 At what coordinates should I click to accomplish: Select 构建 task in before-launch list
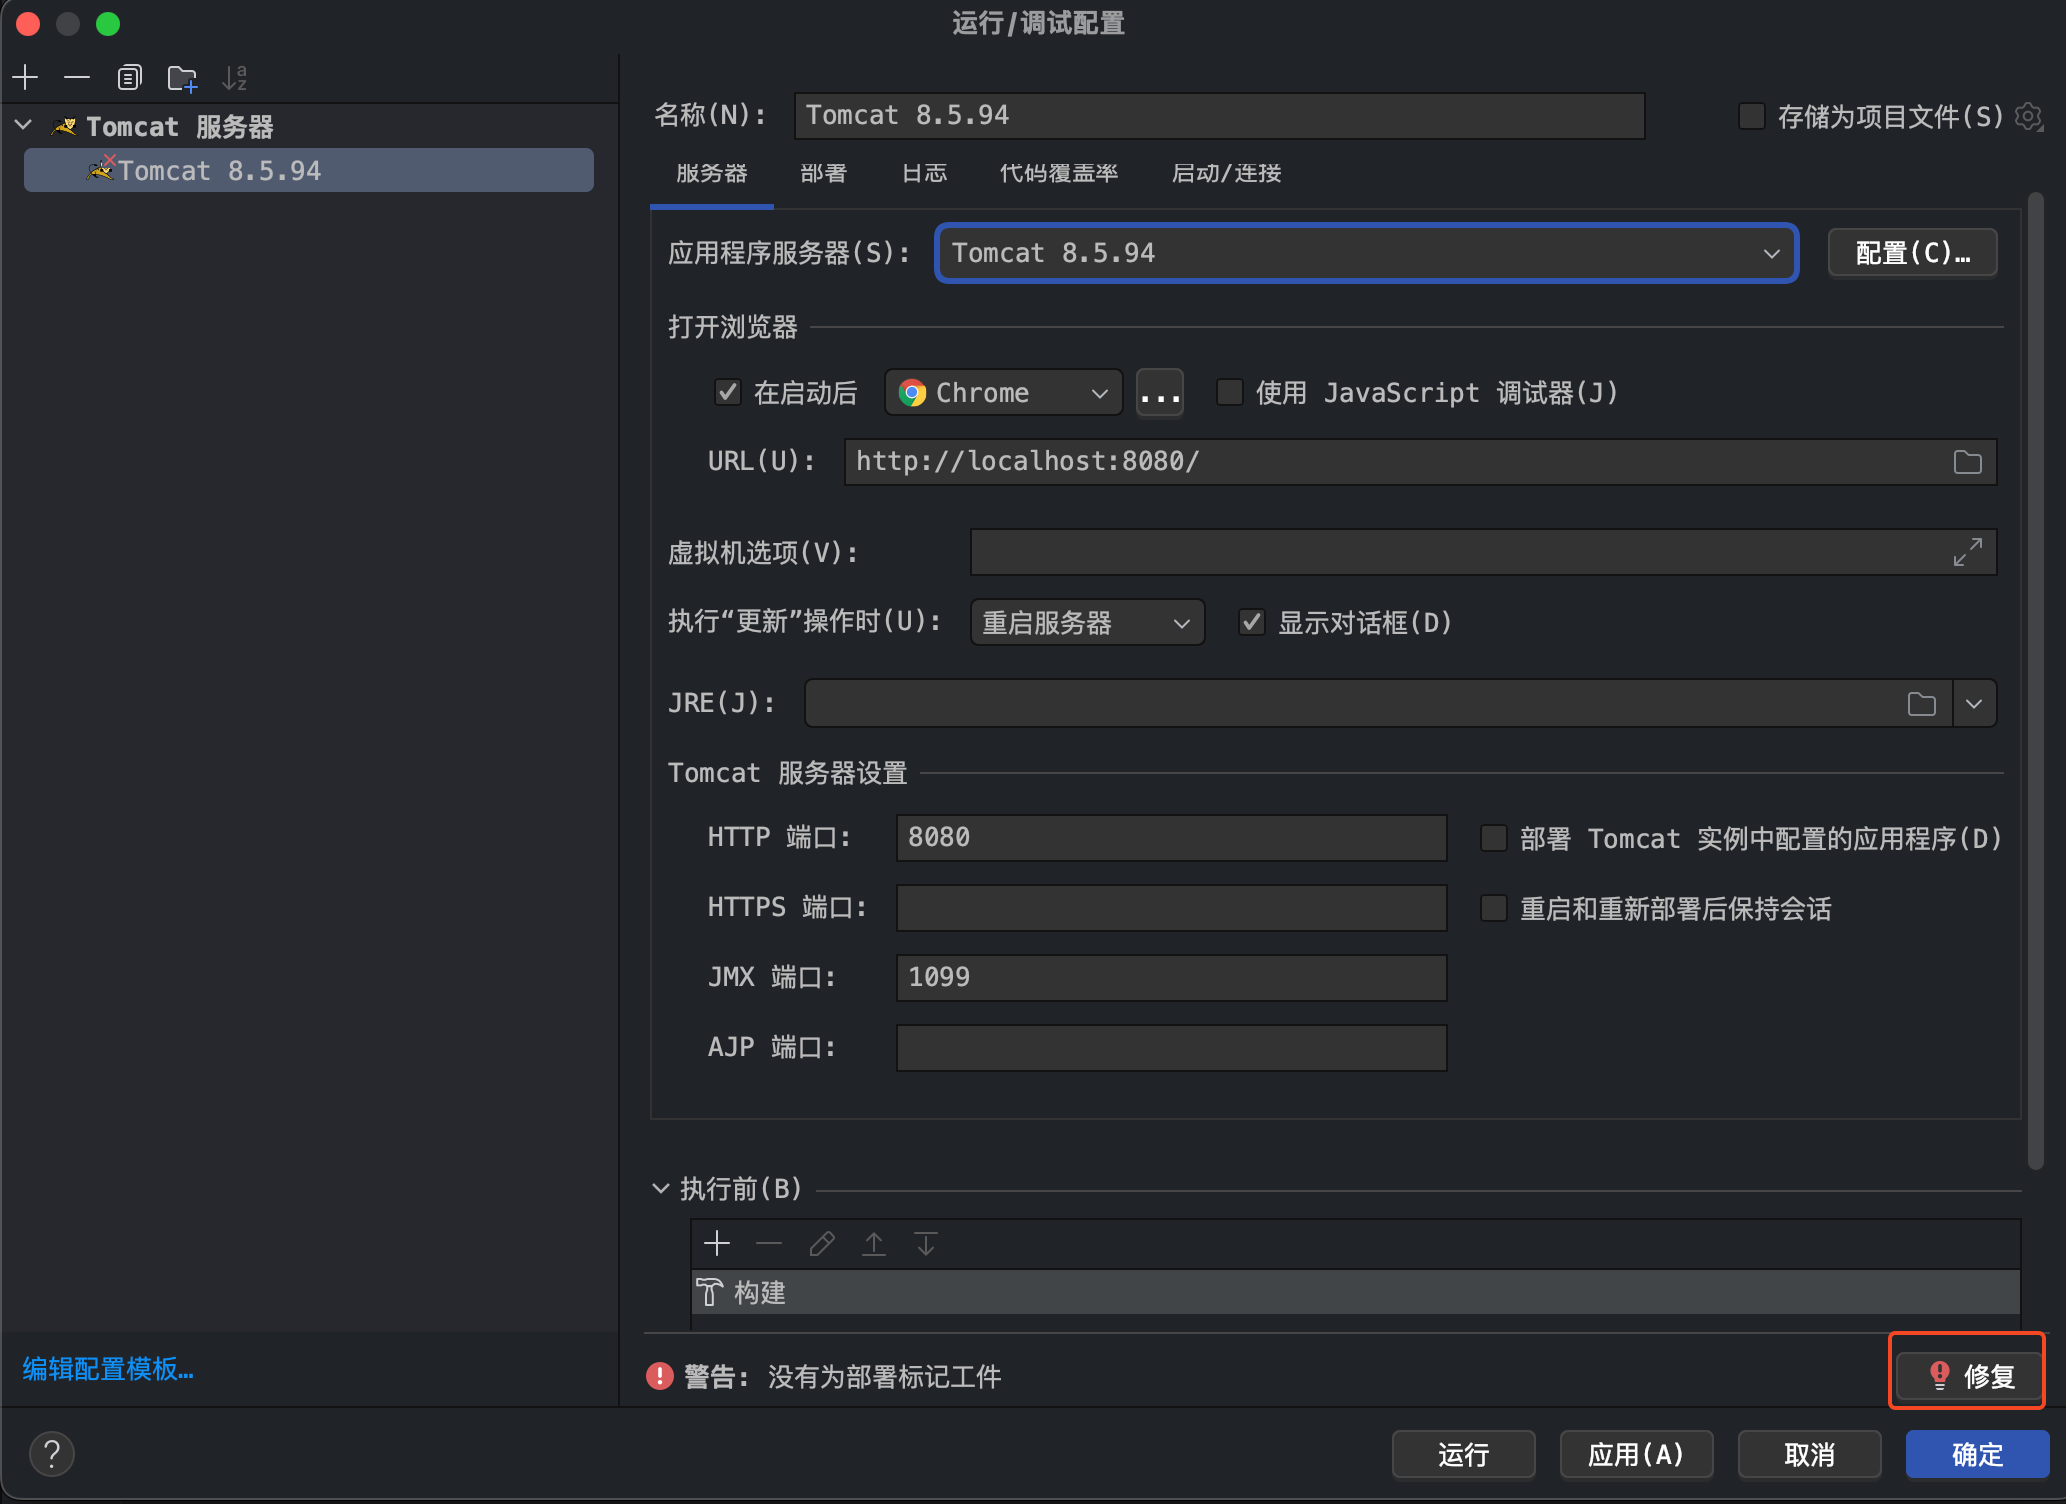click(1355, 1292)
